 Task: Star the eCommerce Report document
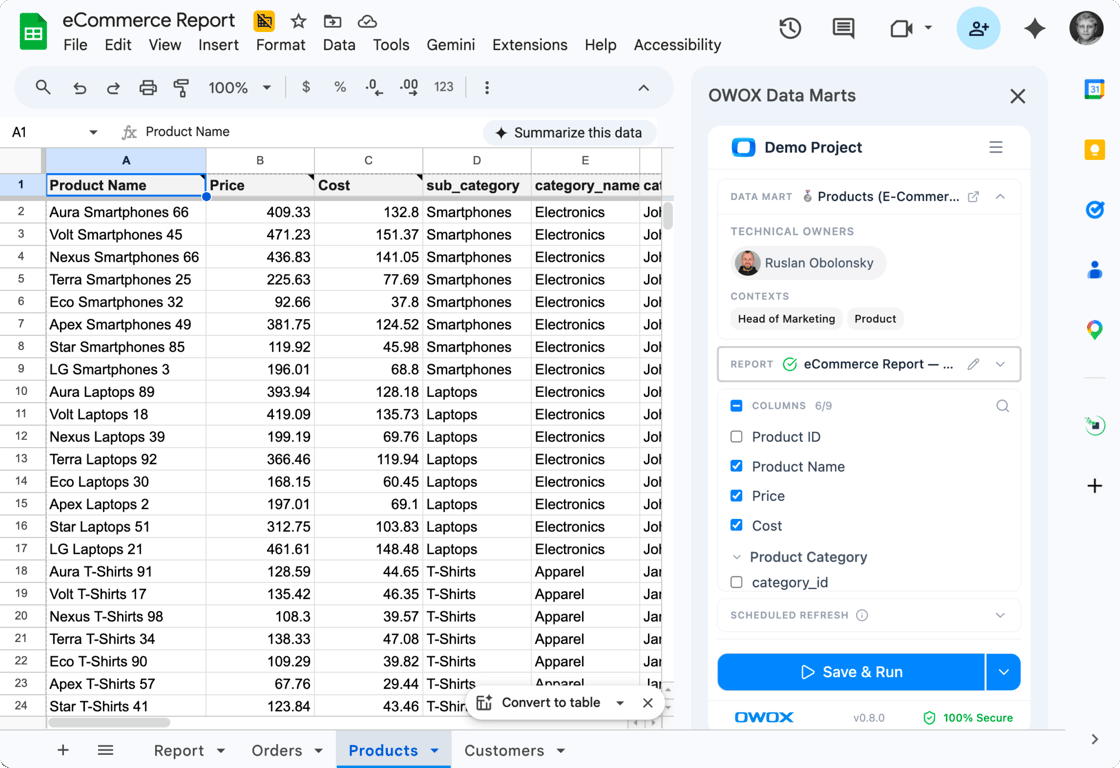tap(299, 21)
